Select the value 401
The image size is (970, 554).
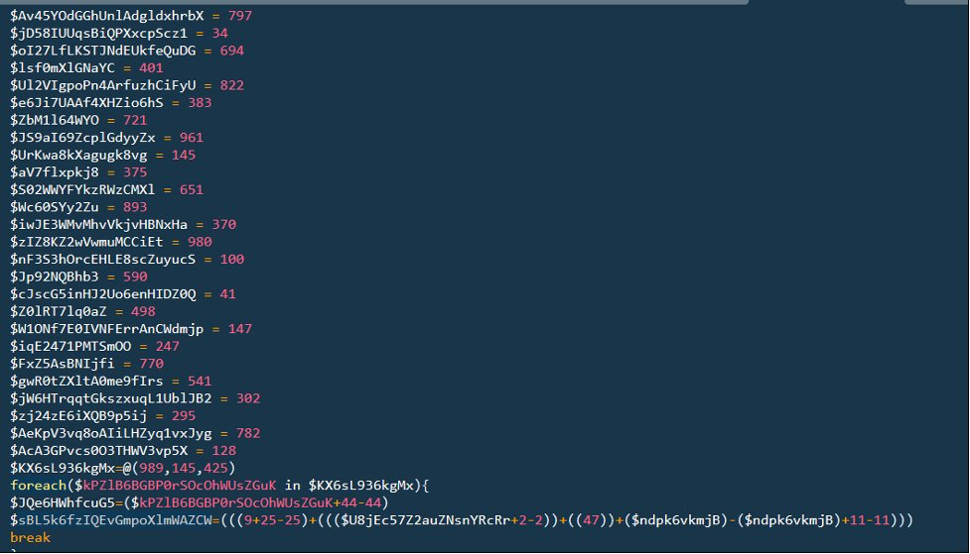151,67
